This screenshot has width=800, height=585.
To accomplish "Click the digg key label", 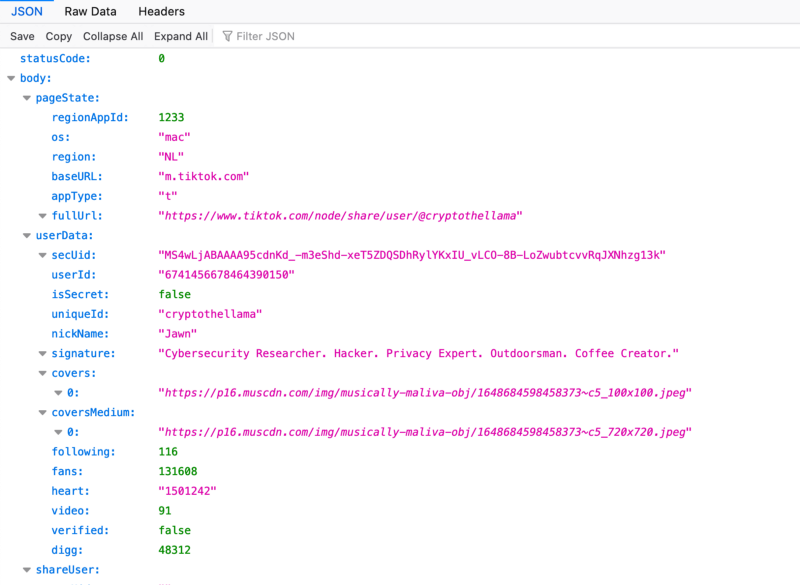I will (67, 550).
